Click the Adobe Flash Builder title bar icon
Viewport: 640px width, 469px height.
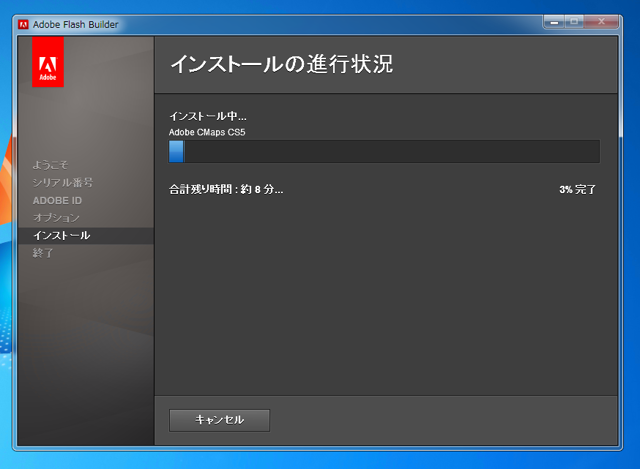24,24
